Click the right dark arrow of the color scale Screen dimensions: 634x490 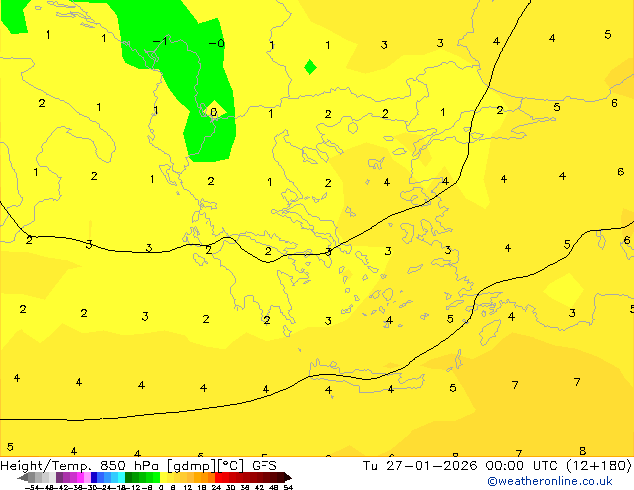click(288, 477)
